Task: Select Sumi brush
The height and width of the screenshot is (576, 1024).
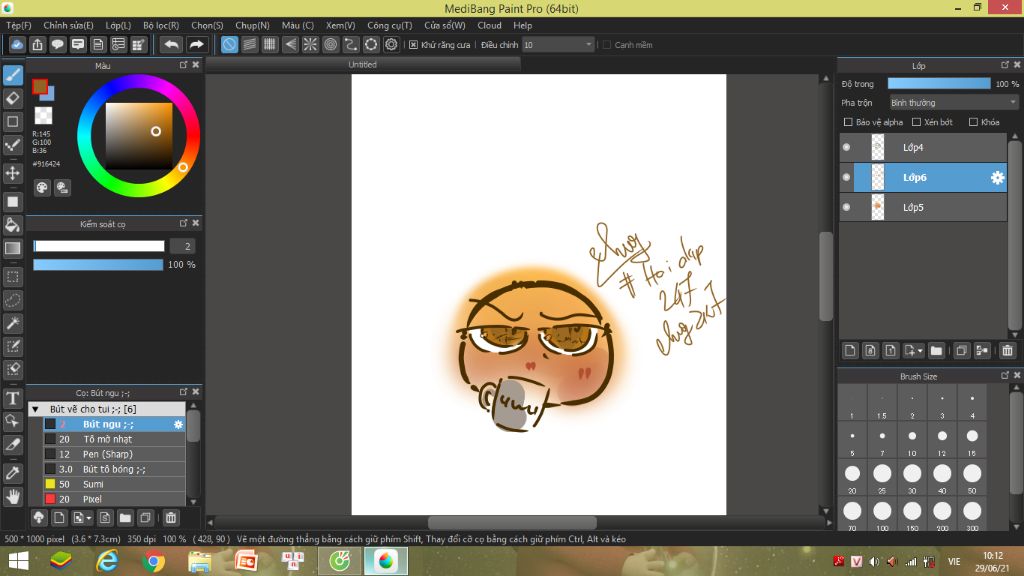Action: 114,485
